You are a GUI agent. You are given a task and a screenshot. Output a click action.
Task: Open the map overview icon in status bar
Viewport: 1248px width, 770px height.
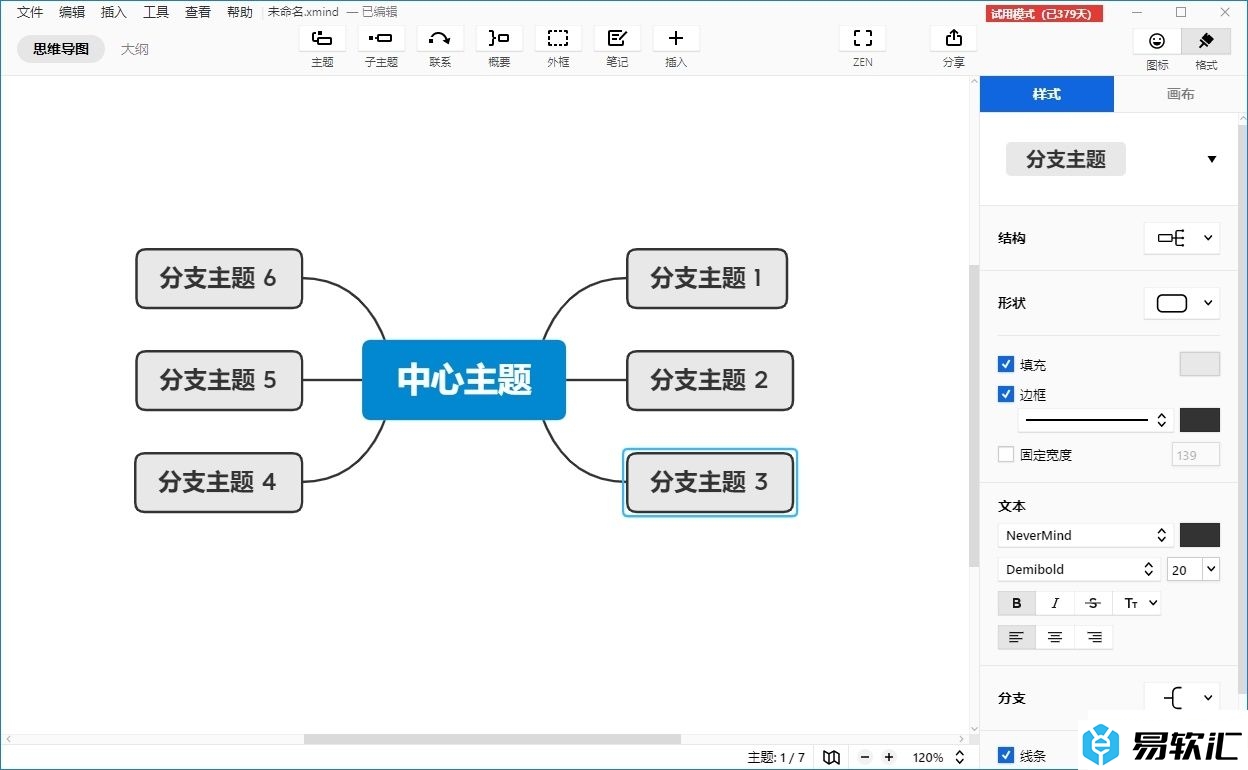point(831,758)
